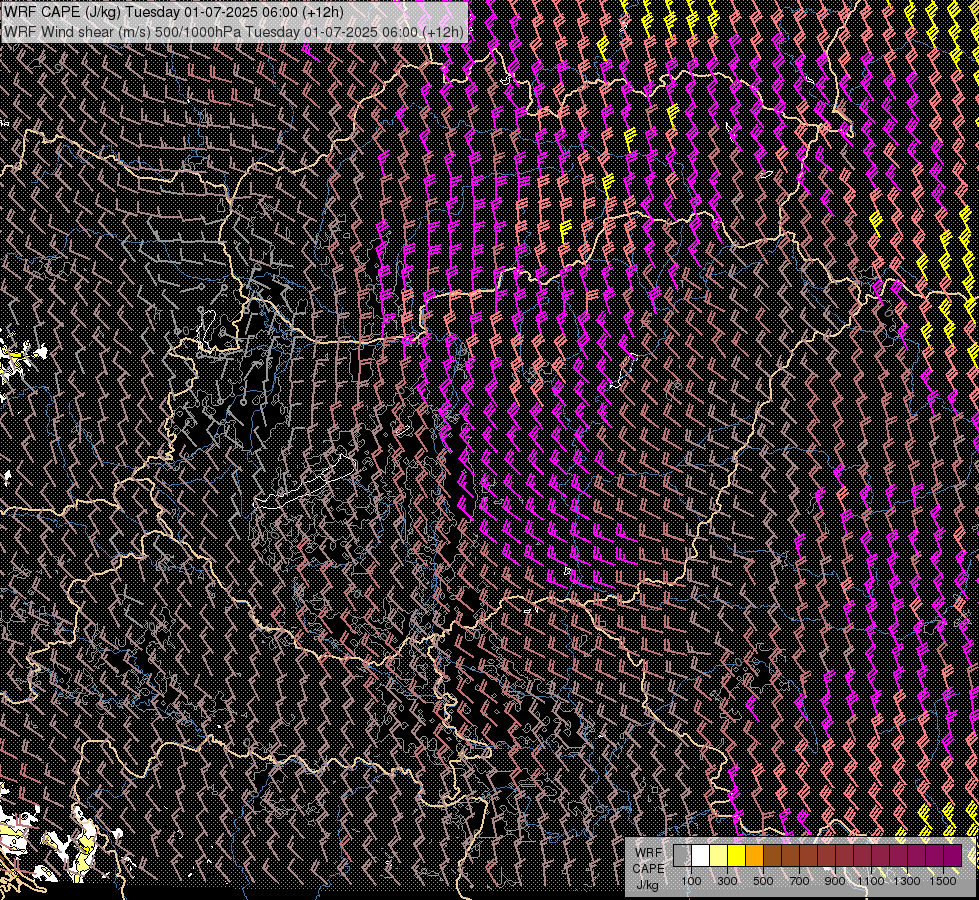The height and width of the screenshot is (900, 979).
Task: Click the WRF Wind shear 500/1000hPa title line
Action: 234,32
